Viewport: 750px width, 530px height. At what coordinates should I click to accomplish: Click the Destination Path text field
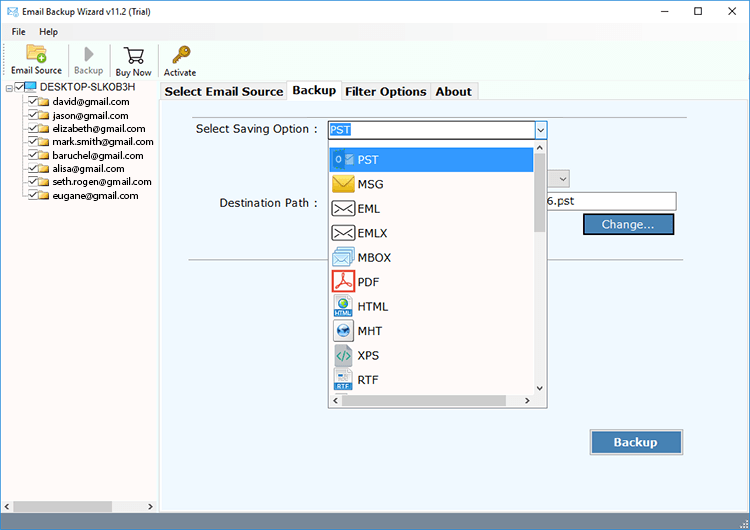(611, 201)
